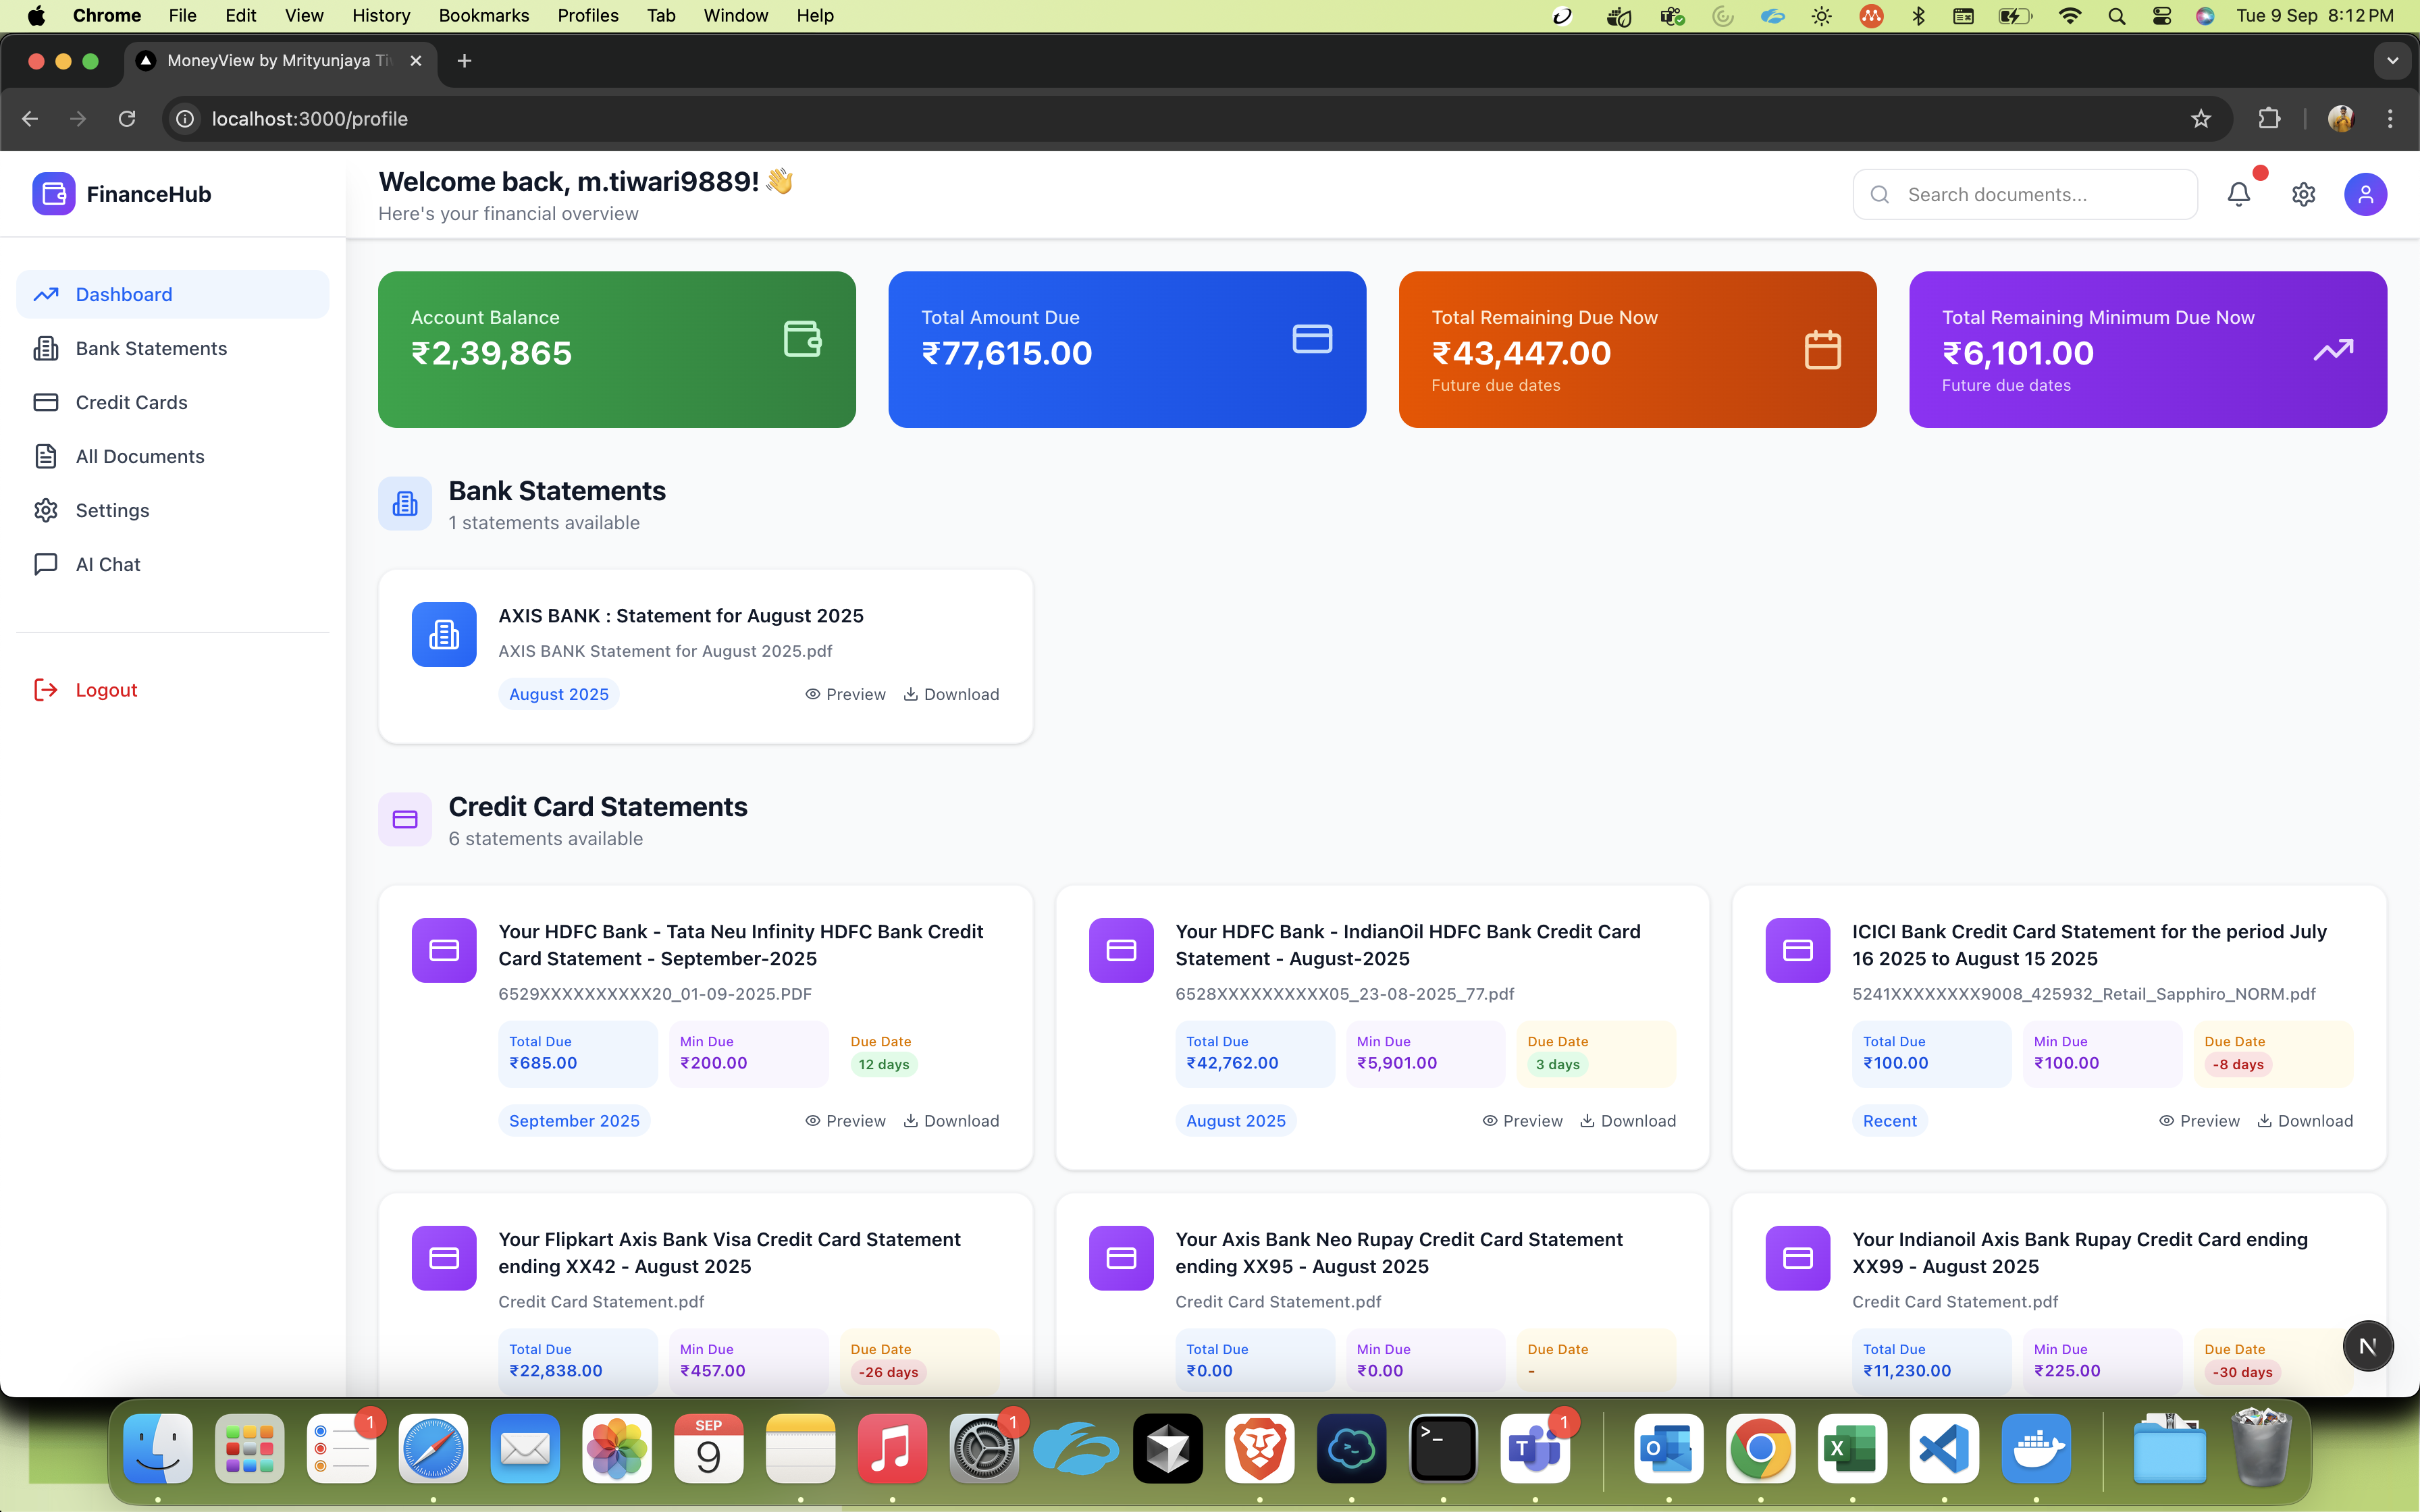The image size is (2420, 1512).
Task: Expand the tab search dropdown arrow
Action: (x=2392, y=61)
